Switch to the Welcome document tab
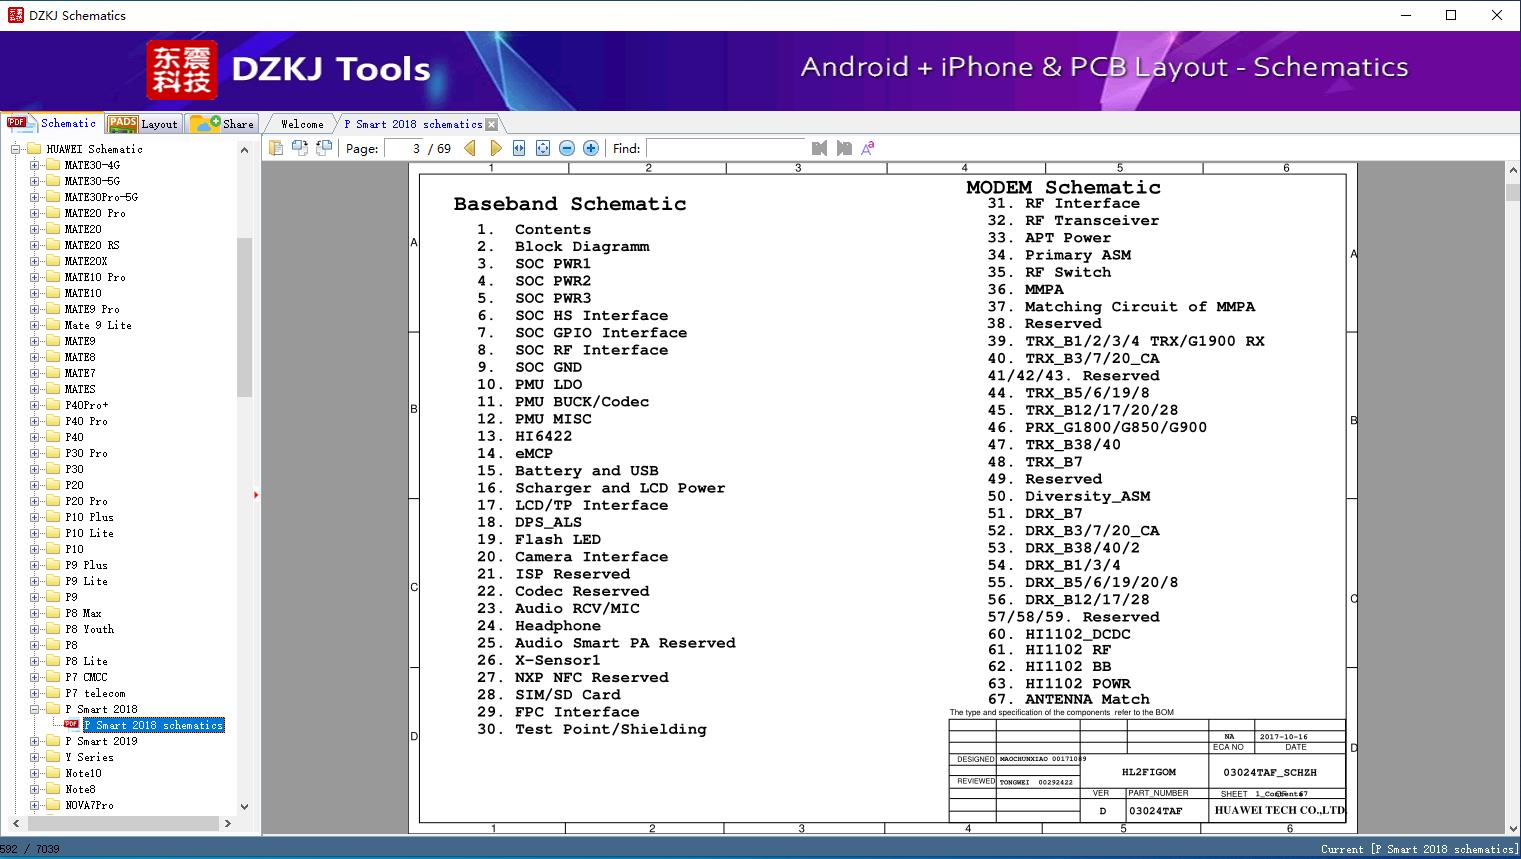Screen dimensions: 1521x859 click(302, 124)
